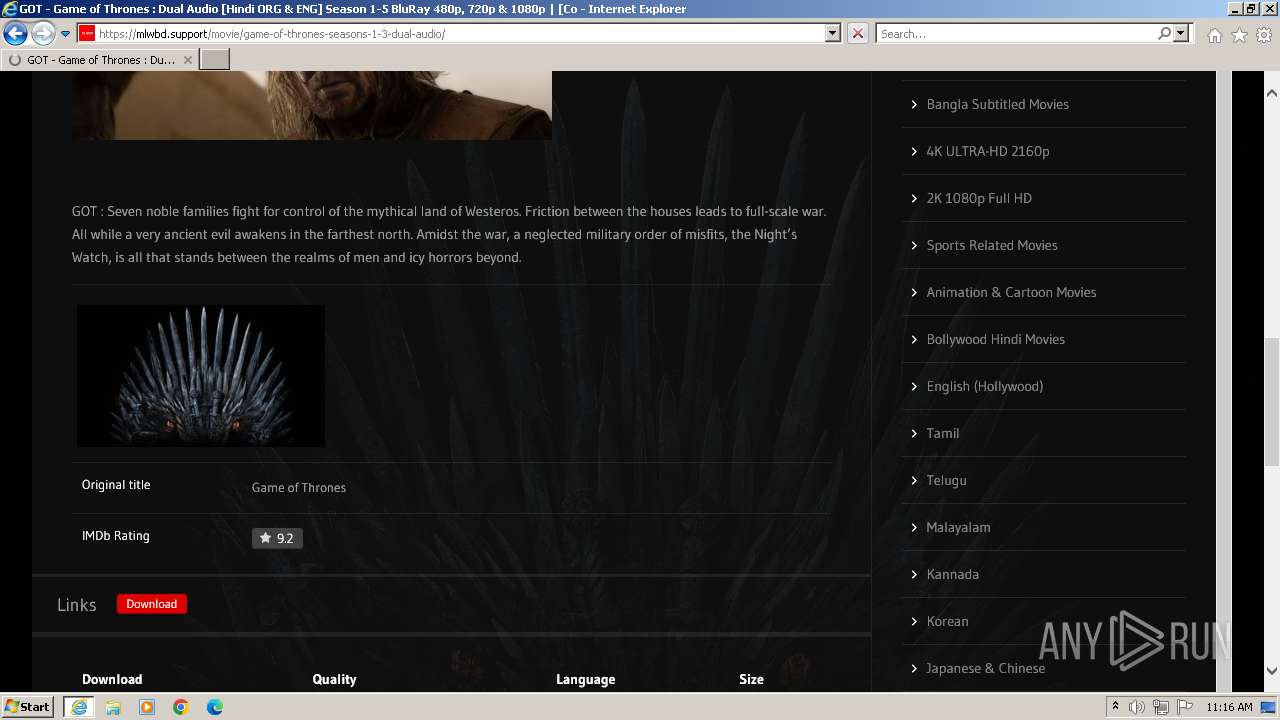Click the Iron Throne thumbnail image

(201, 376)
